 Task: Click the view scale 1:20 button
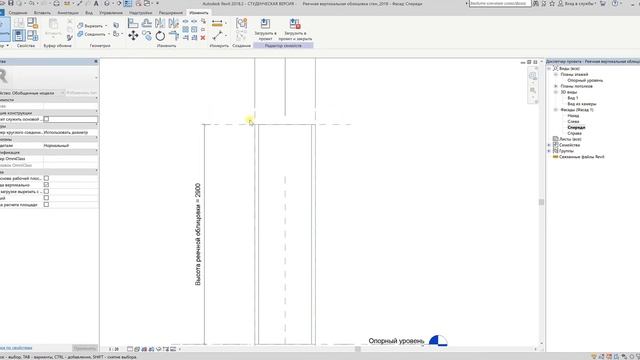pyautogui.click(x=114, y=349)
